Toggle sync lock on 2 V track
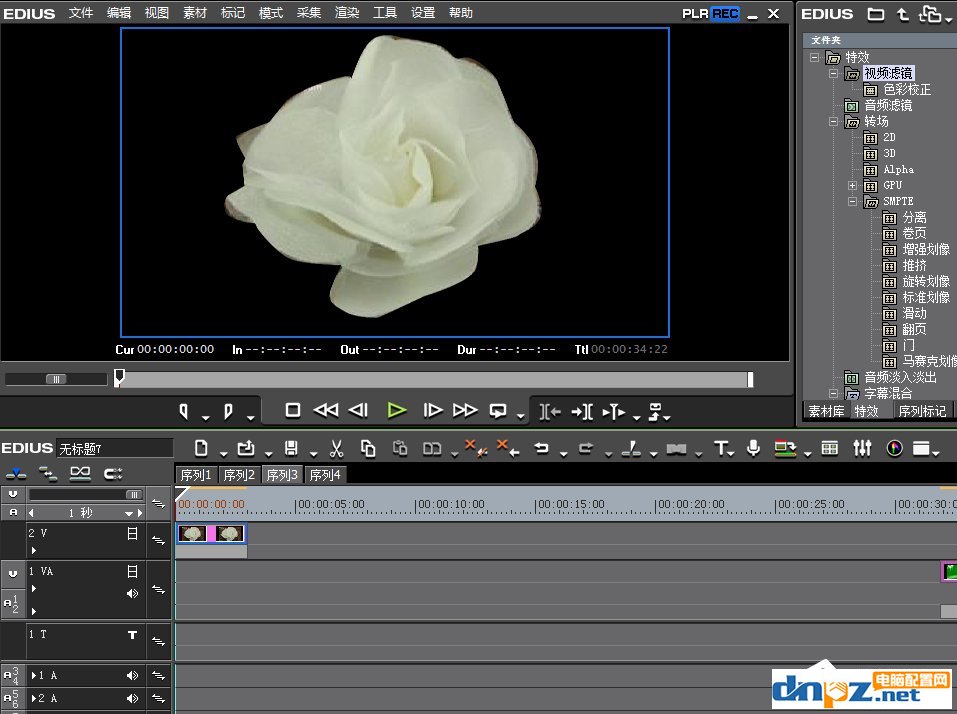 pyautogui.click(x=159, y=540)
